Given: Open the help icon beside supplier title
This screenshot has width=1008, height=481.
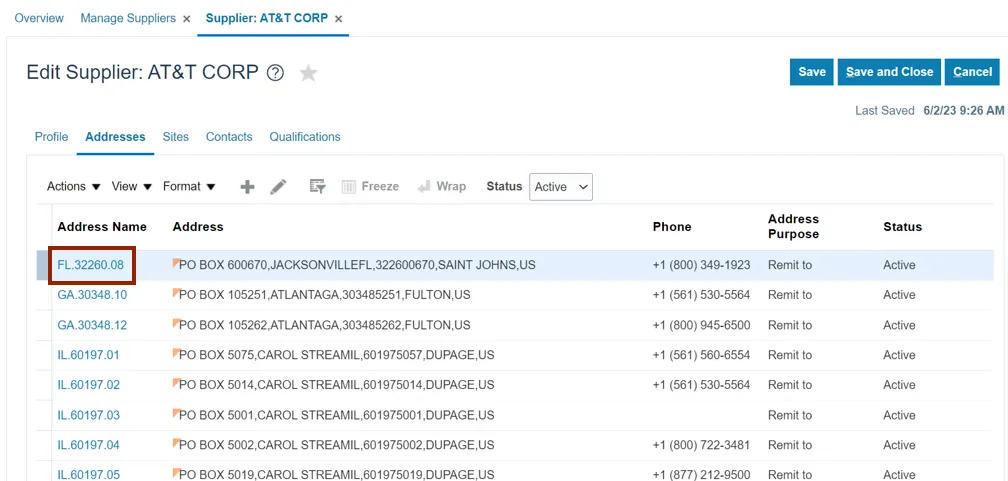Looking at the screenshot, I should (276, 73).
